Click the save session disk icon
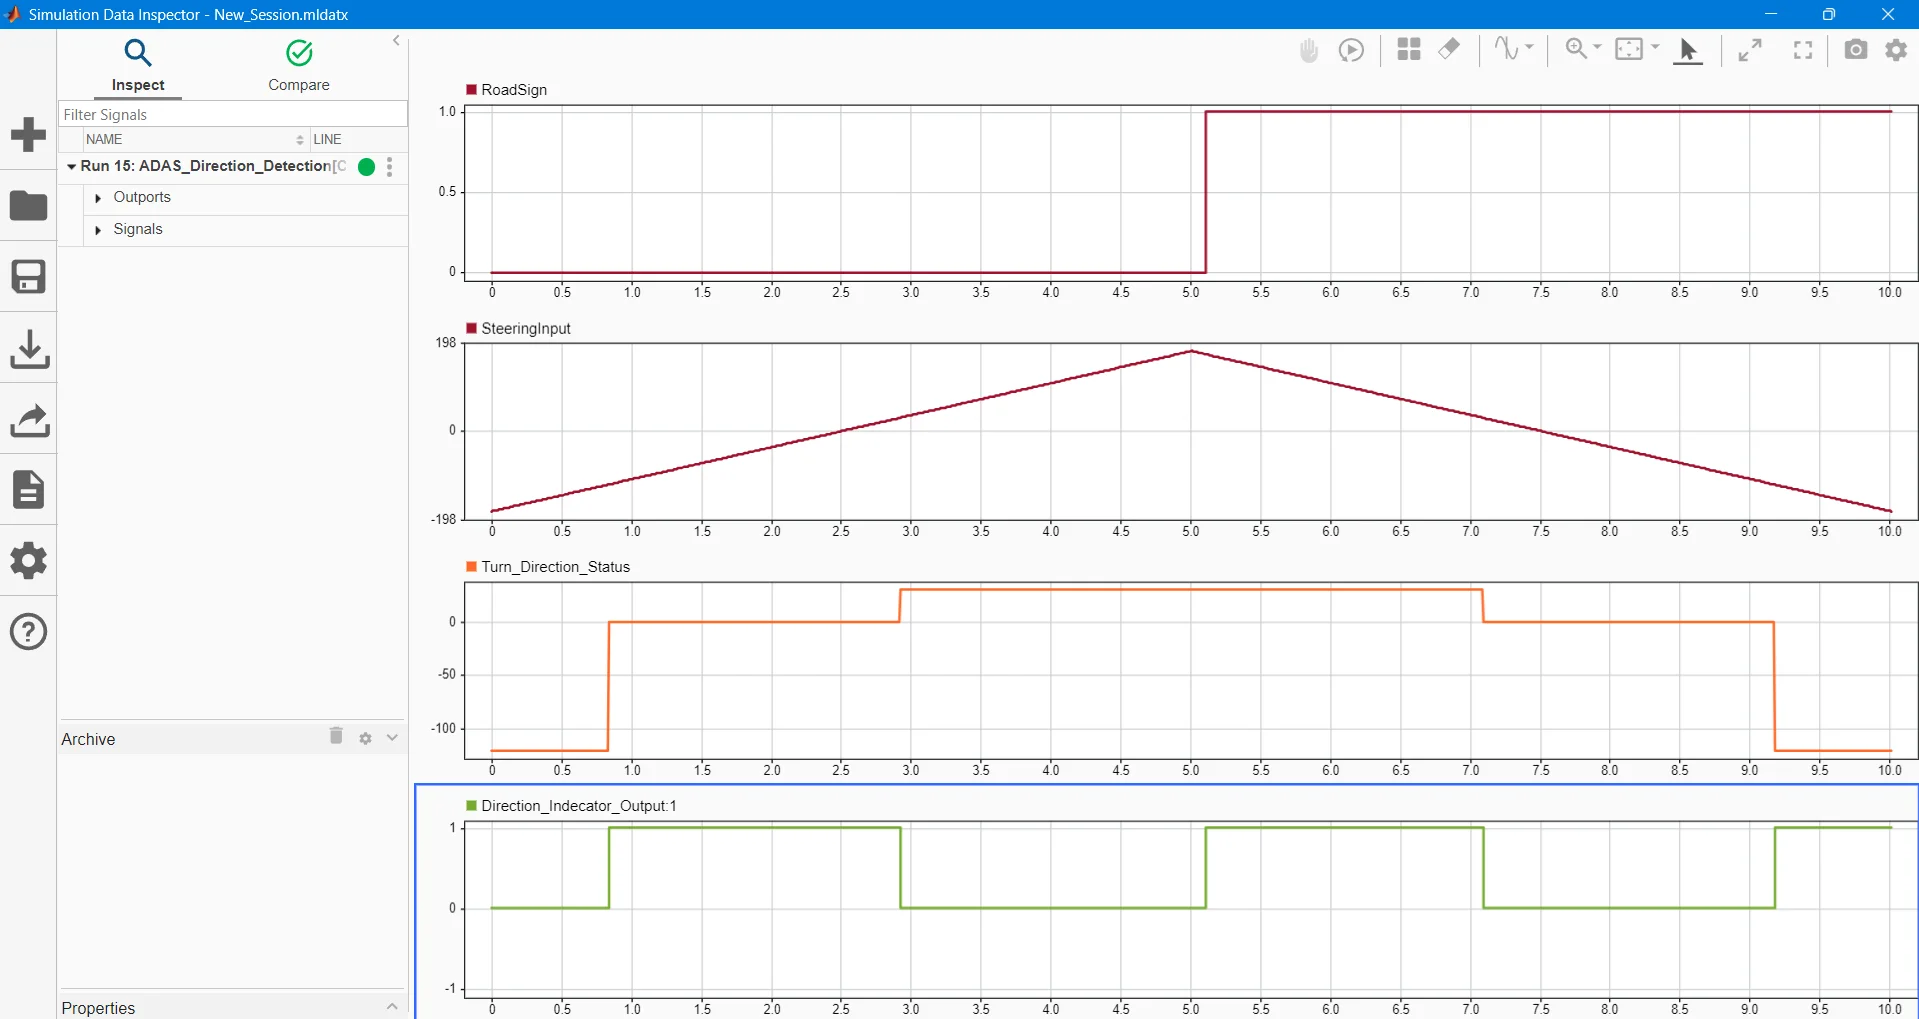The image size is (1919, 1019). tap(29, 277)
